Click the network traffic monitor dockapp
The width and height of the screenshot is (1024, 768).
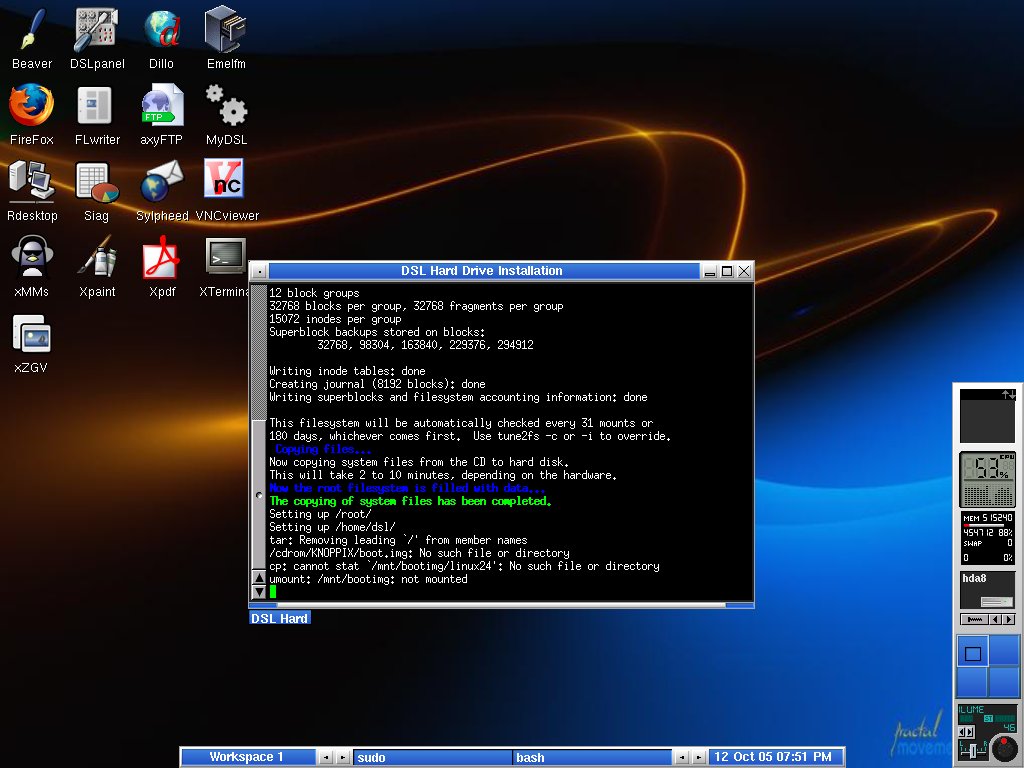[987, 416]
